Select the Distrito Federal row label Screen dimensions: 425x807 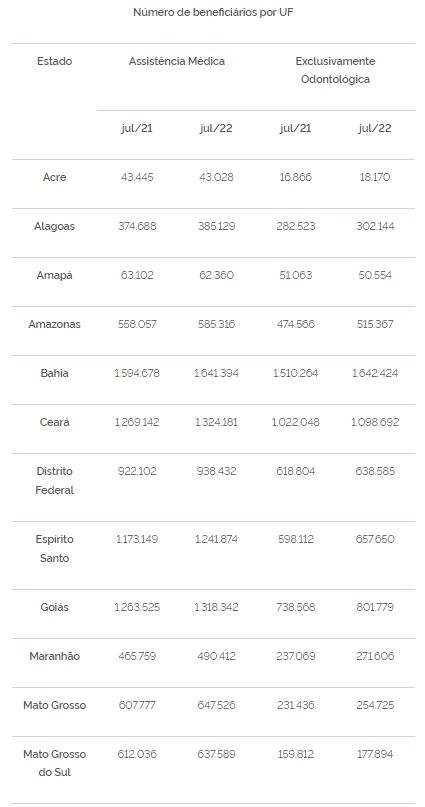pos(55,481)
